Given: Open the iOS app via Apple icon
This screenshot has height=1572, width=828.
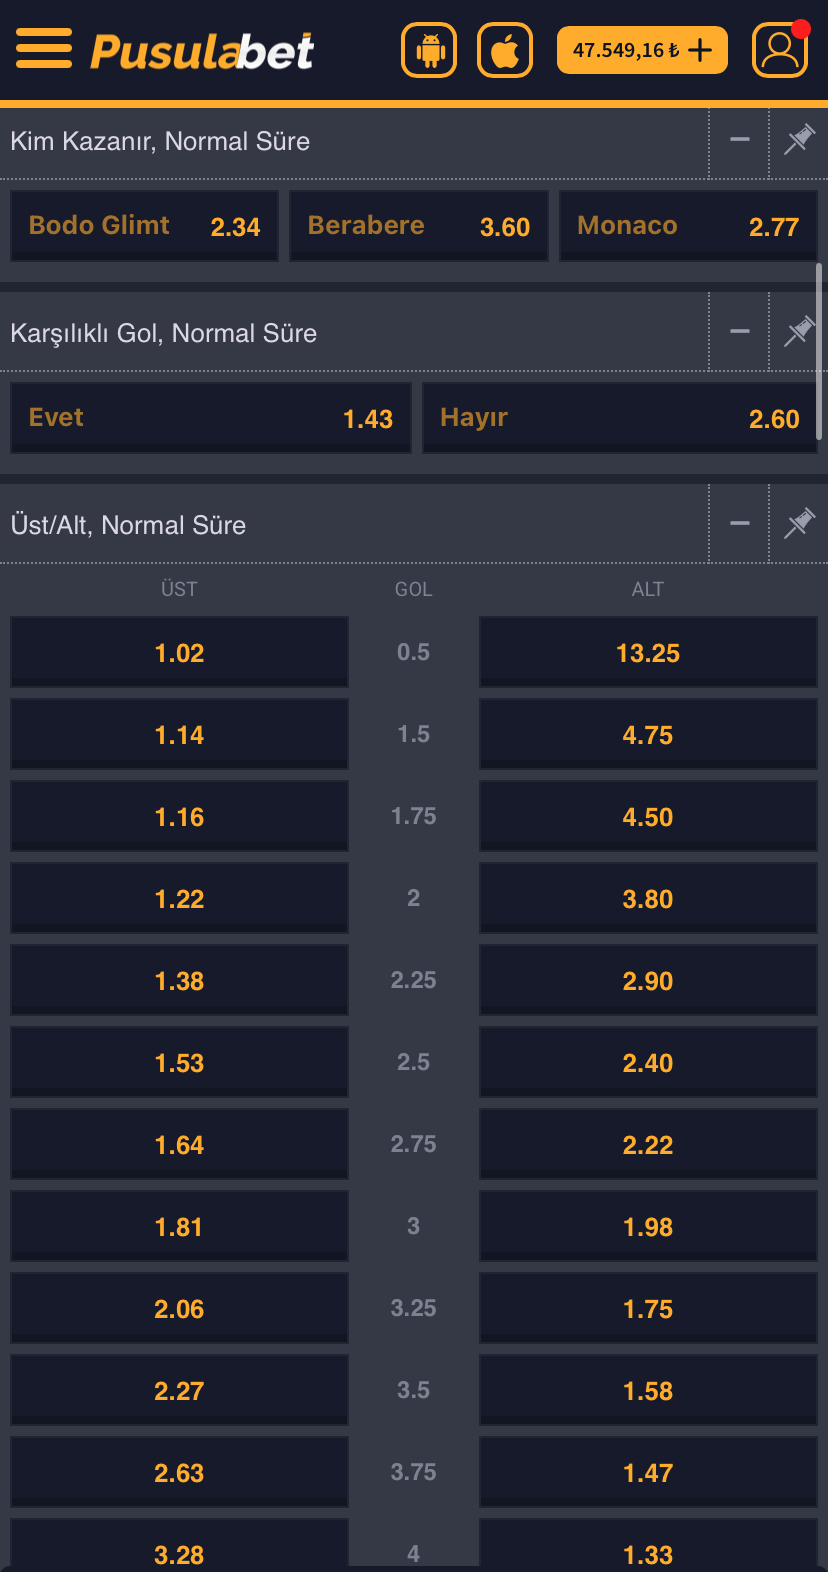Looking at the screenshot, I should [504, 49].
